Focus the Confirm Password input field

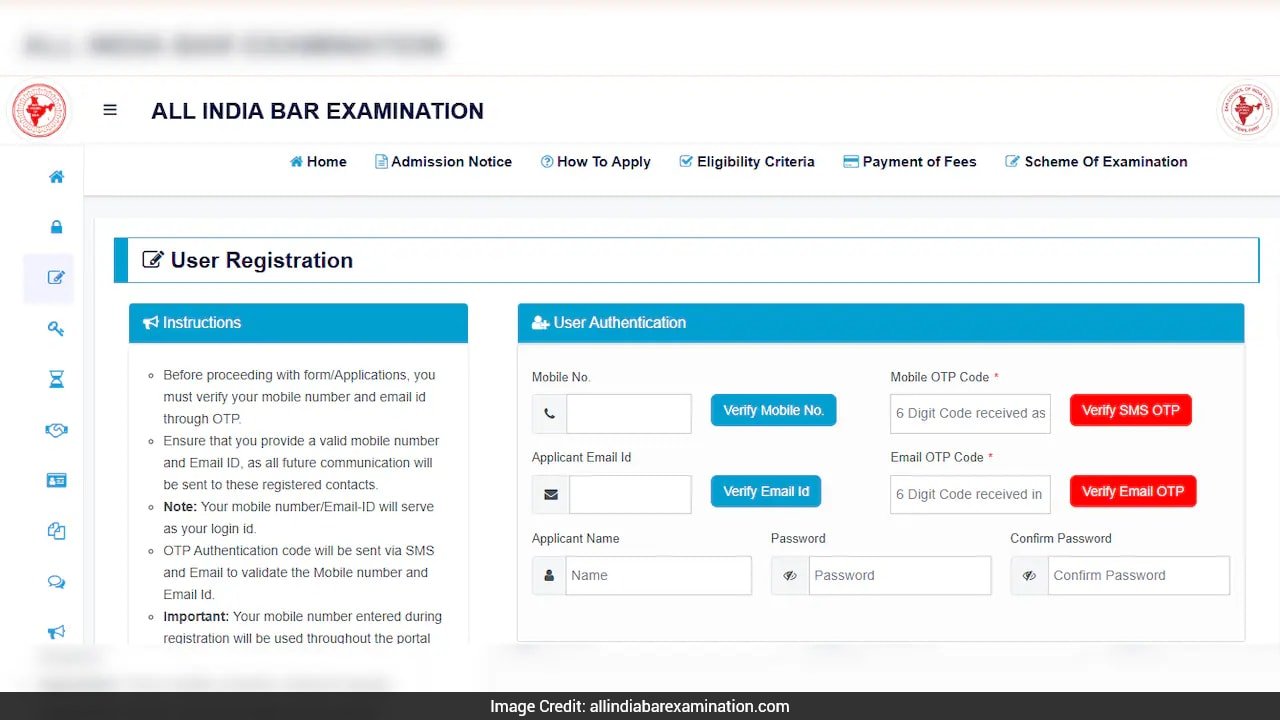(1139, 576)
